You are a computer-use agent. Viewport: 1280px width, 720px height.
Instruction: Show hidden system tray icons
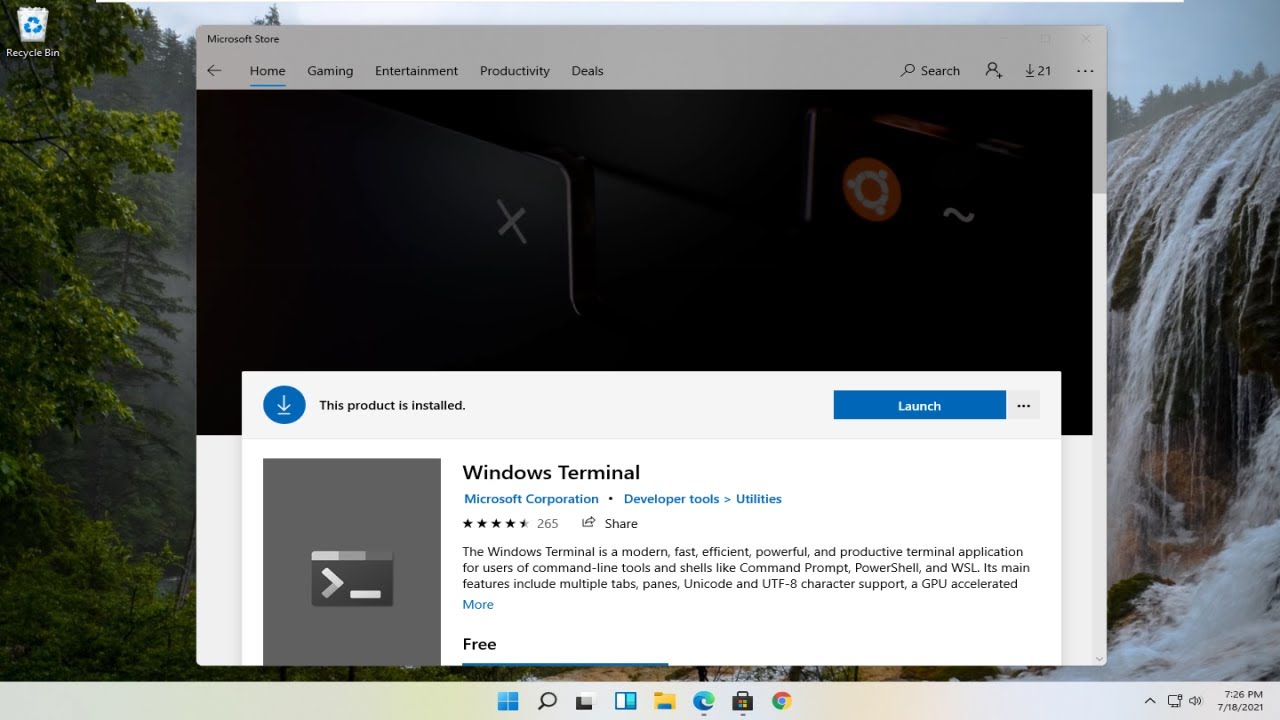coord(1150,701)
